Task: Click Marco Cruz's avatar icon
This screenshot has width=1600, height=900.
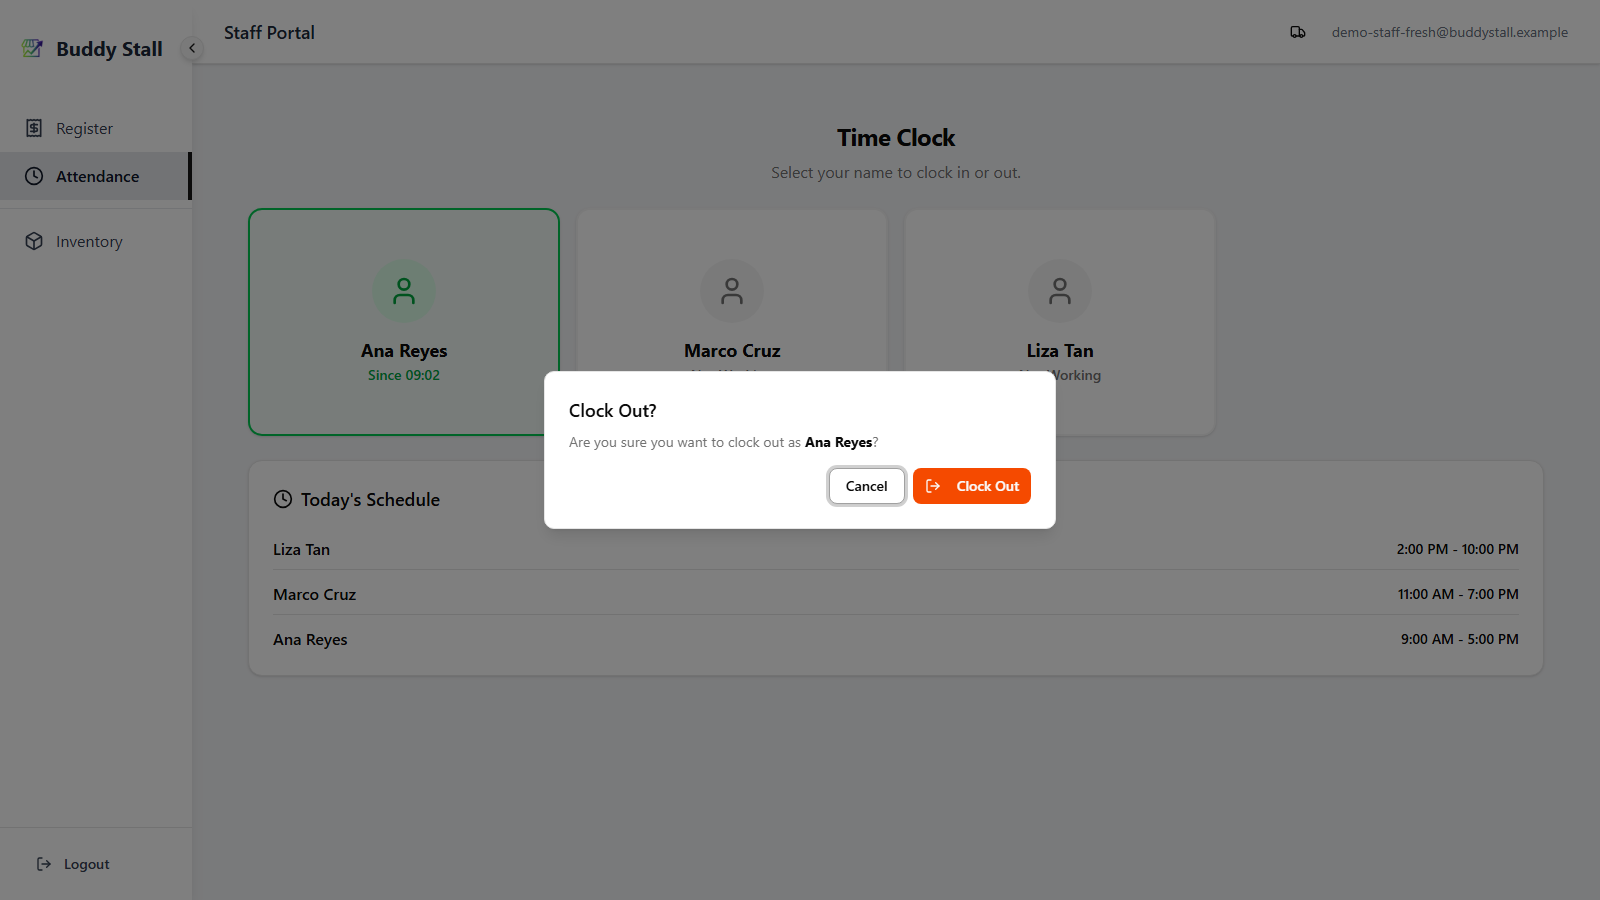Action: (732, 291)
